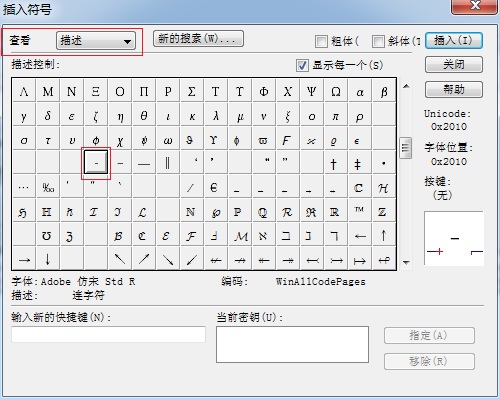Select the double-struck C ℂ symbol
Viewport: 500px width, 399px height.
359,187
